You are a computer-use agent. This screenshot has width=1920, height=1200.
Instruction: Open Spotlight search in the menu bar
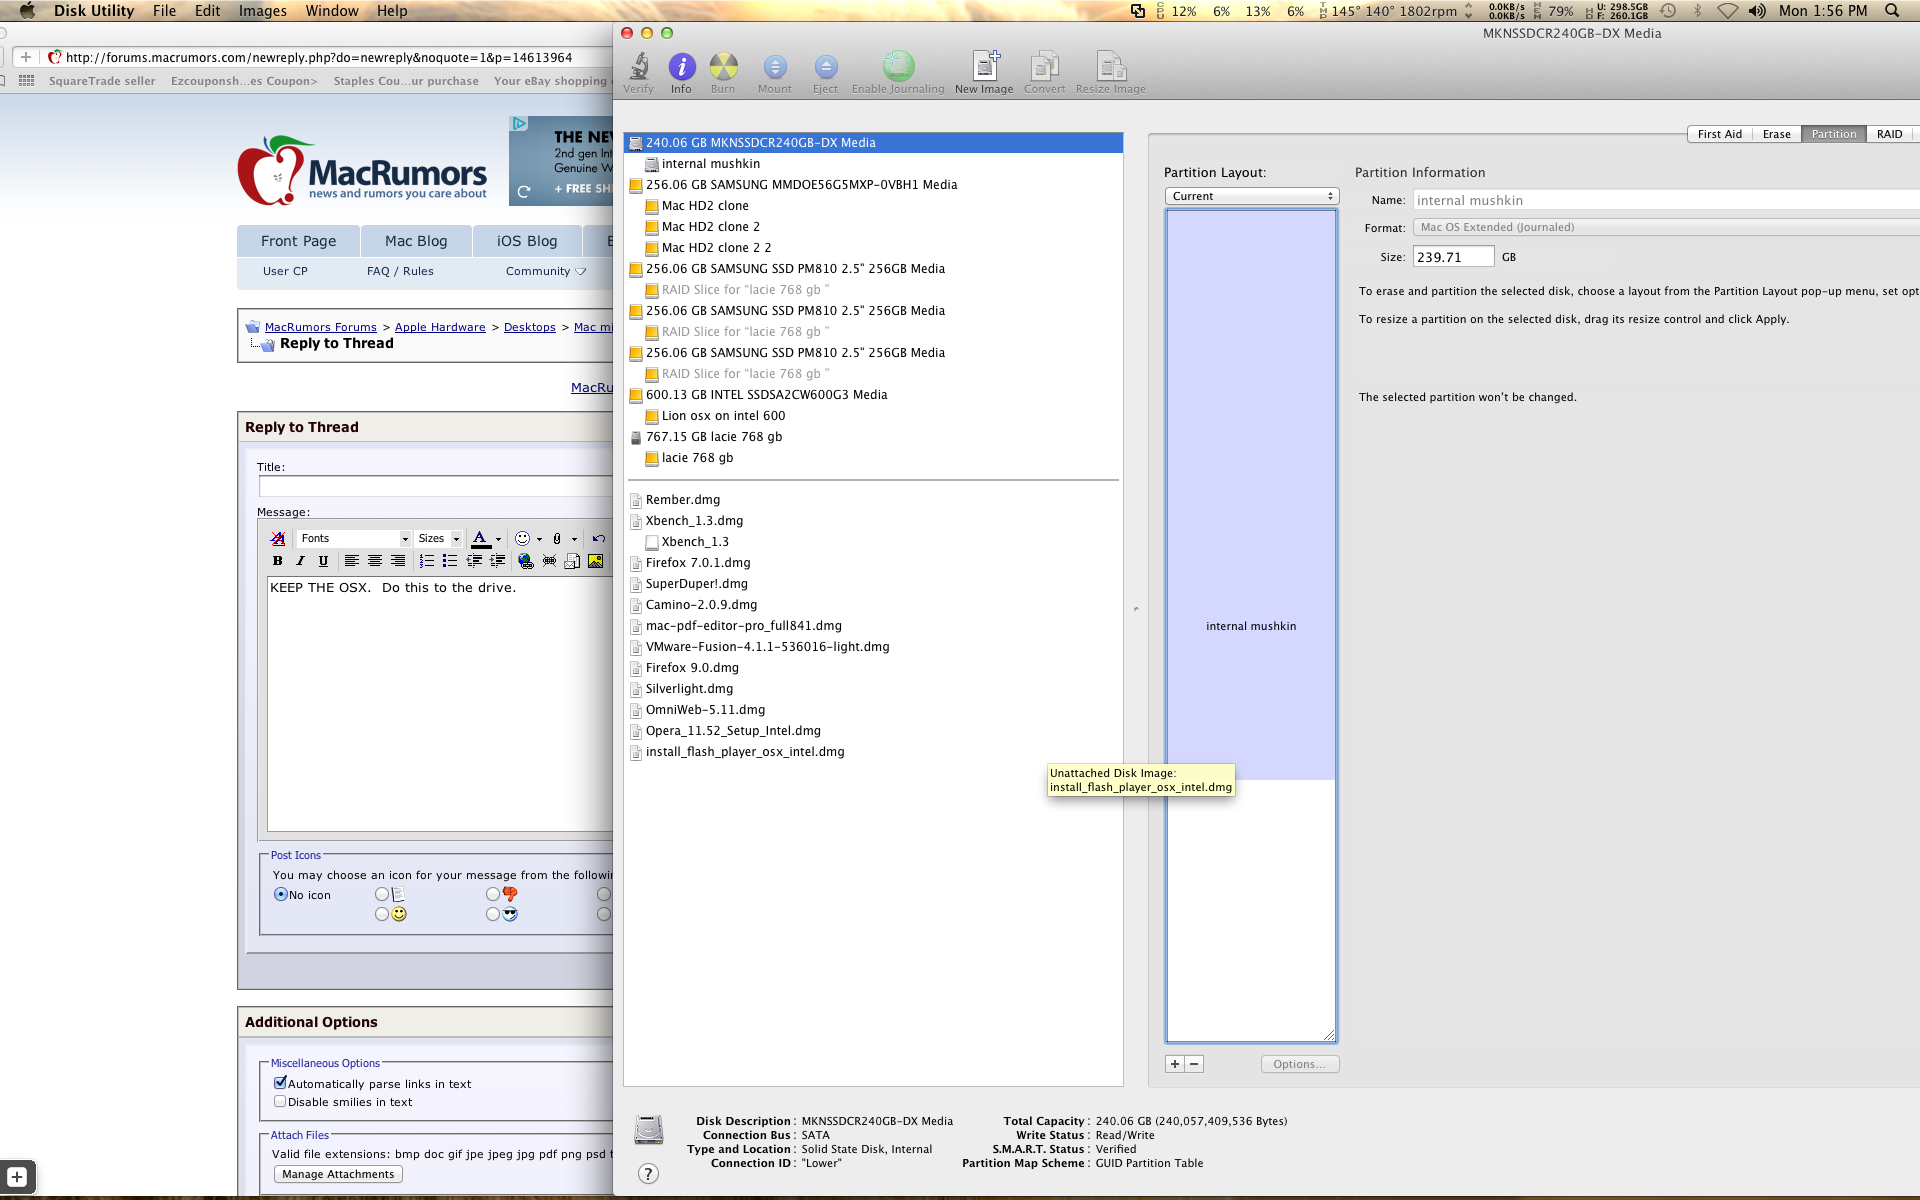point(1892,11)
